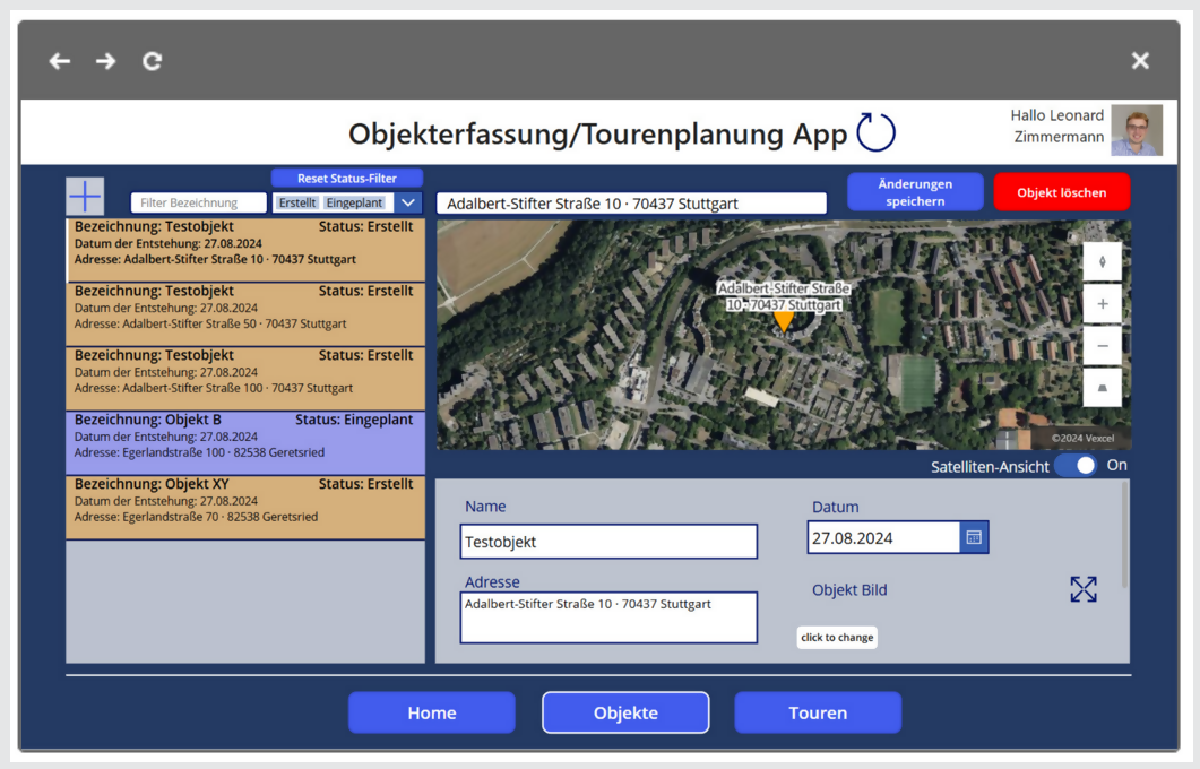Expand the status filter dropdown arrow
Viewport: 1200px width, 769px height.
[x=408, y=203]
